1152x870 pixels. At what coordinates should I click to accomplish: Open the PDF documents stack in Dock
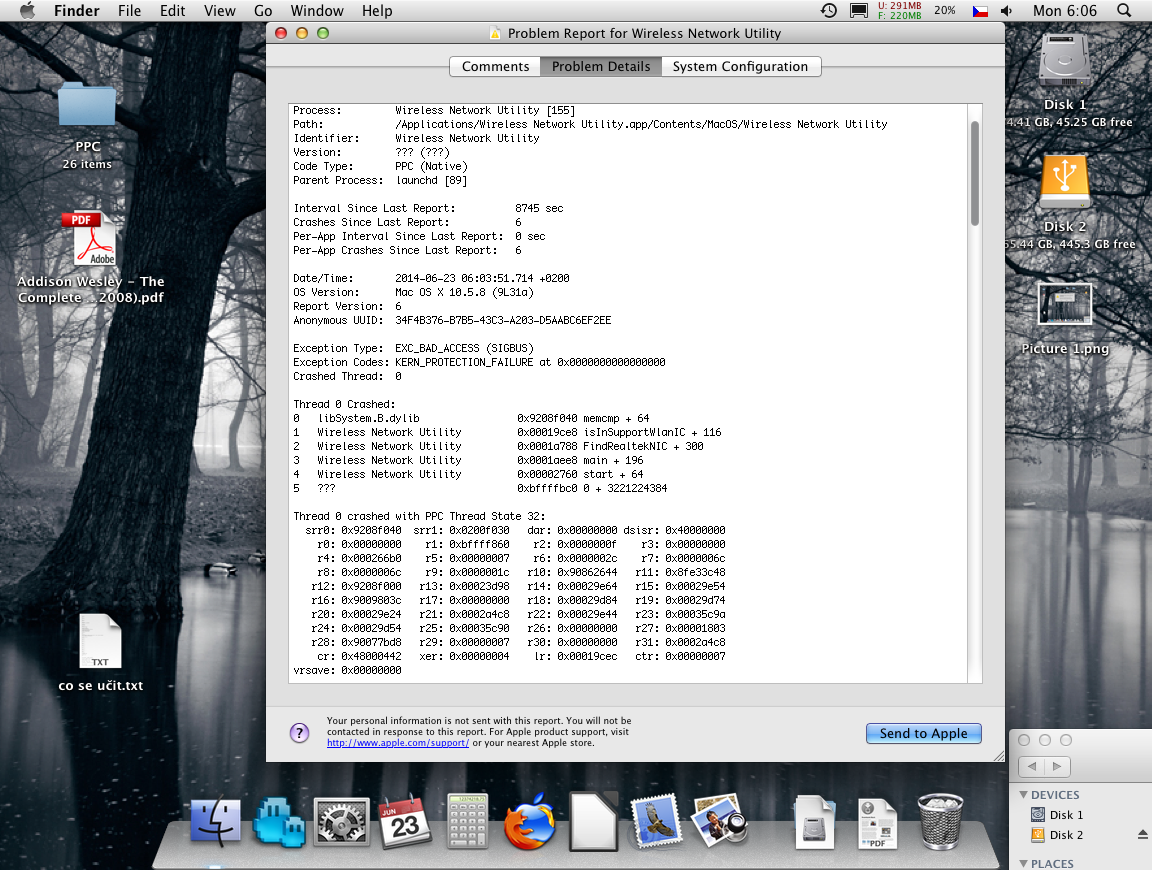(877, 823)
